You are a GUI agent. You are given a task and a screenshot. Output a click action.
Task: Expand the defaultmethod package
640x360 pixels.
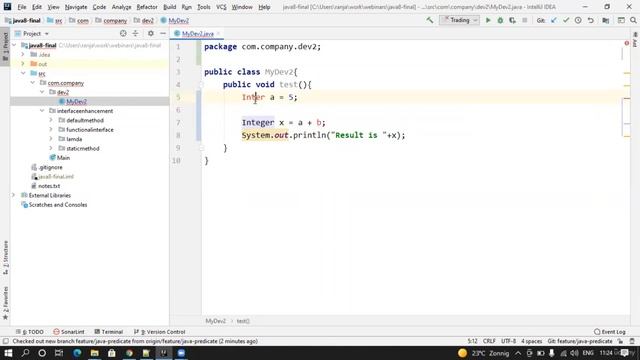[x=51, y=120]
